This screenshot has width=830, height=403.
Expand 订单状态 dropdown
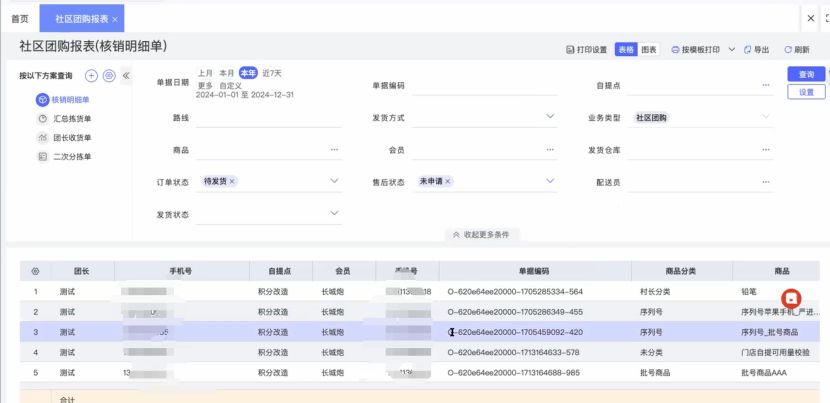335,182
